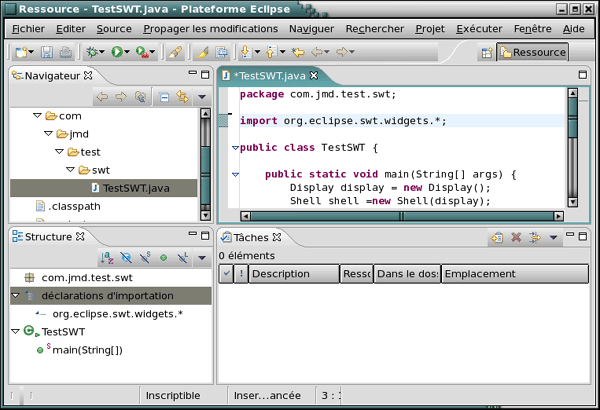Click the Debug bug icon in toolbar
Viewport: 600px width, 410px height.
92,51
